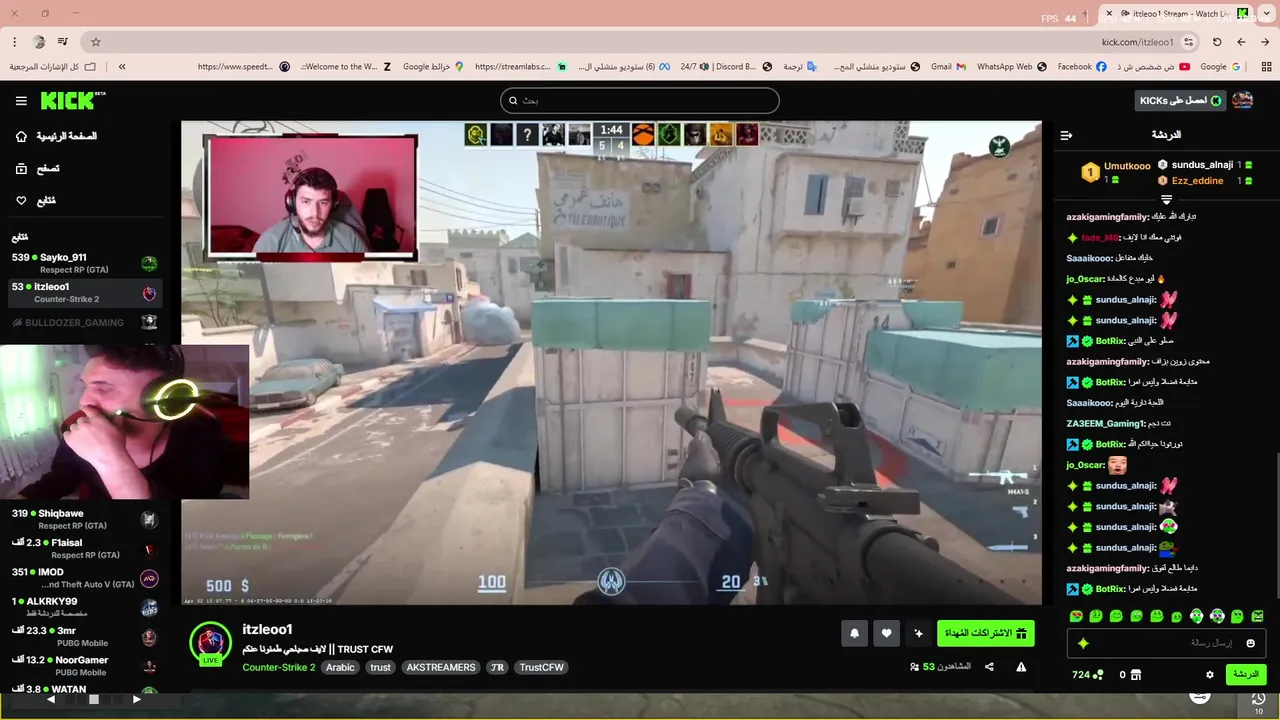1280x720 pixels.
Task: Expand the gift leaderboard chevron
Action: coord(1165,200)
